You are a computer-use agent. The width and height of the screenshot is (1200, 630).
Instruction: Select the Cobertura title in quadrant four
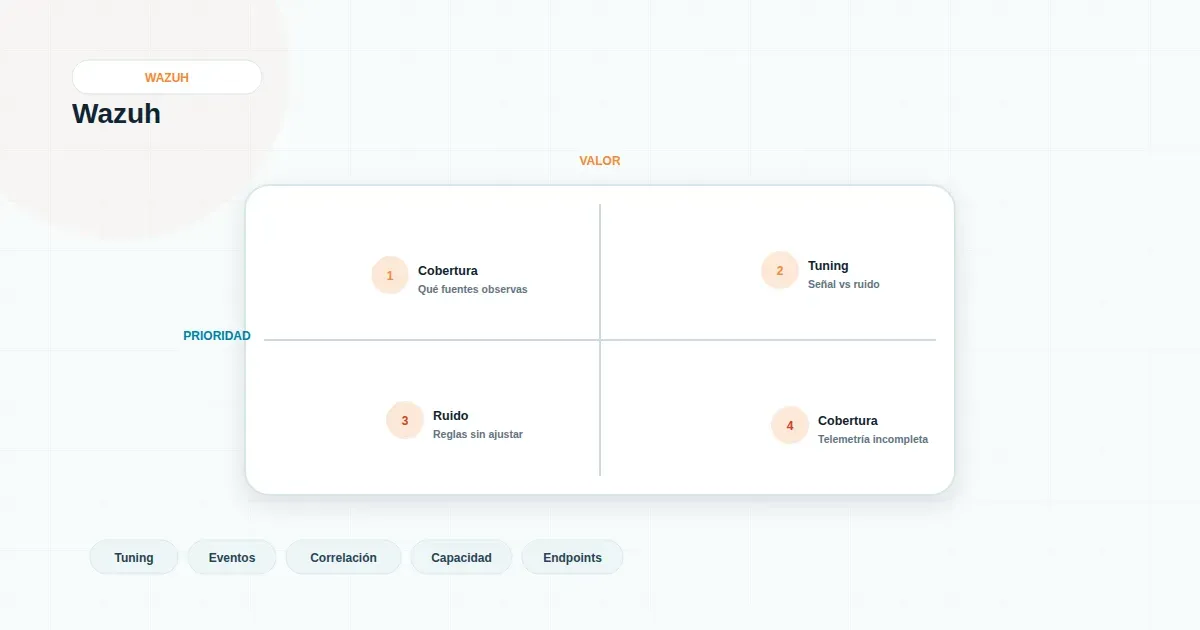[848, 421]
